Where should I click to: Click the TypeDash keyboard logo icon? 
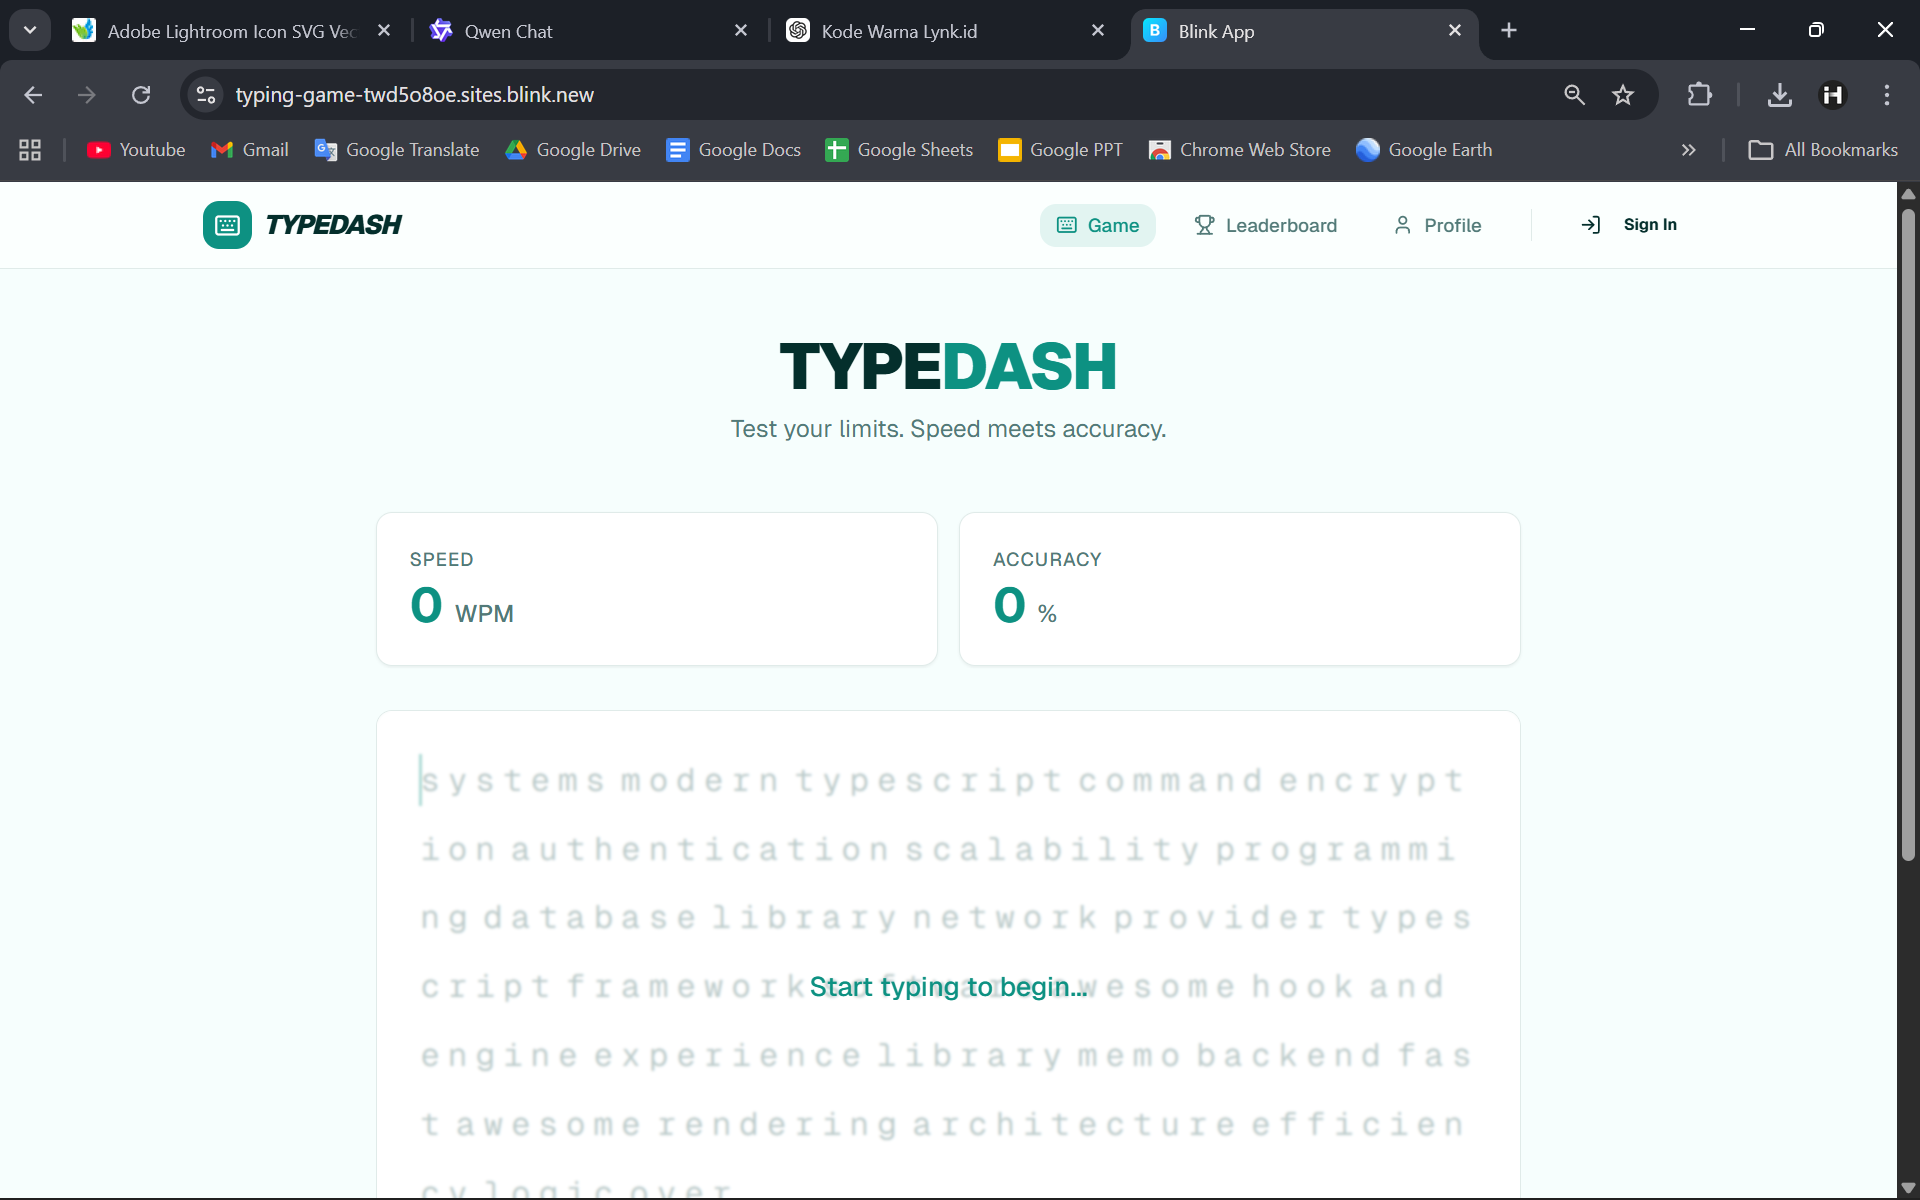[x=227, y=225]
